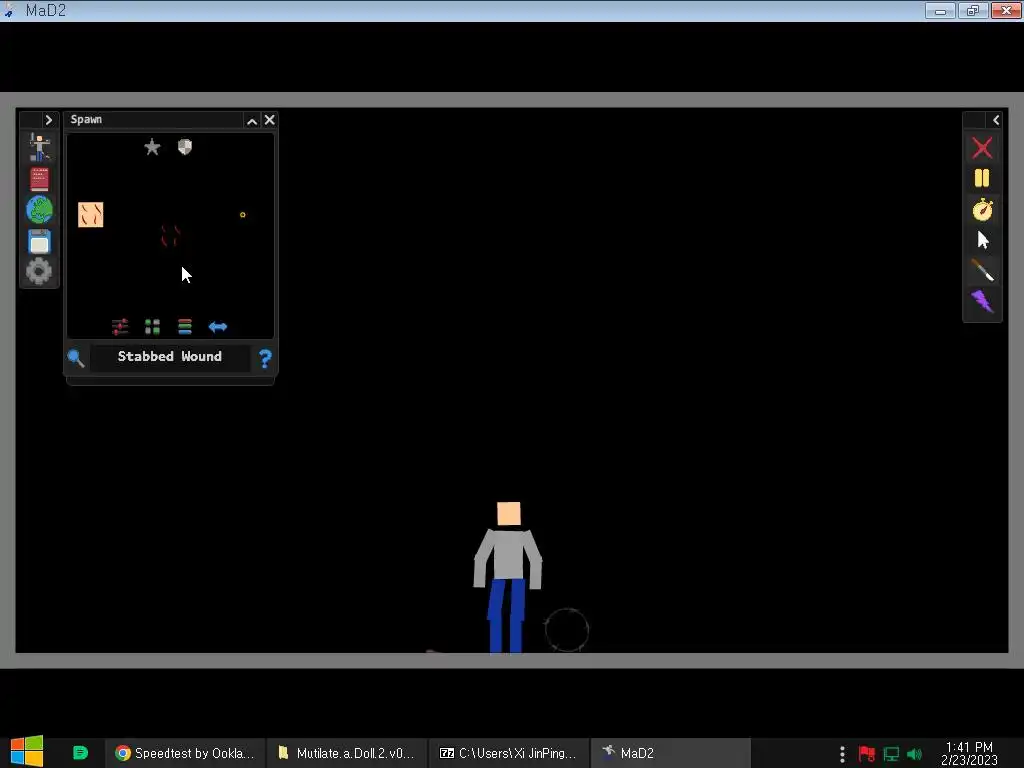
Task: Show hidden tray icons via three dots
Action: click(842, 754)
